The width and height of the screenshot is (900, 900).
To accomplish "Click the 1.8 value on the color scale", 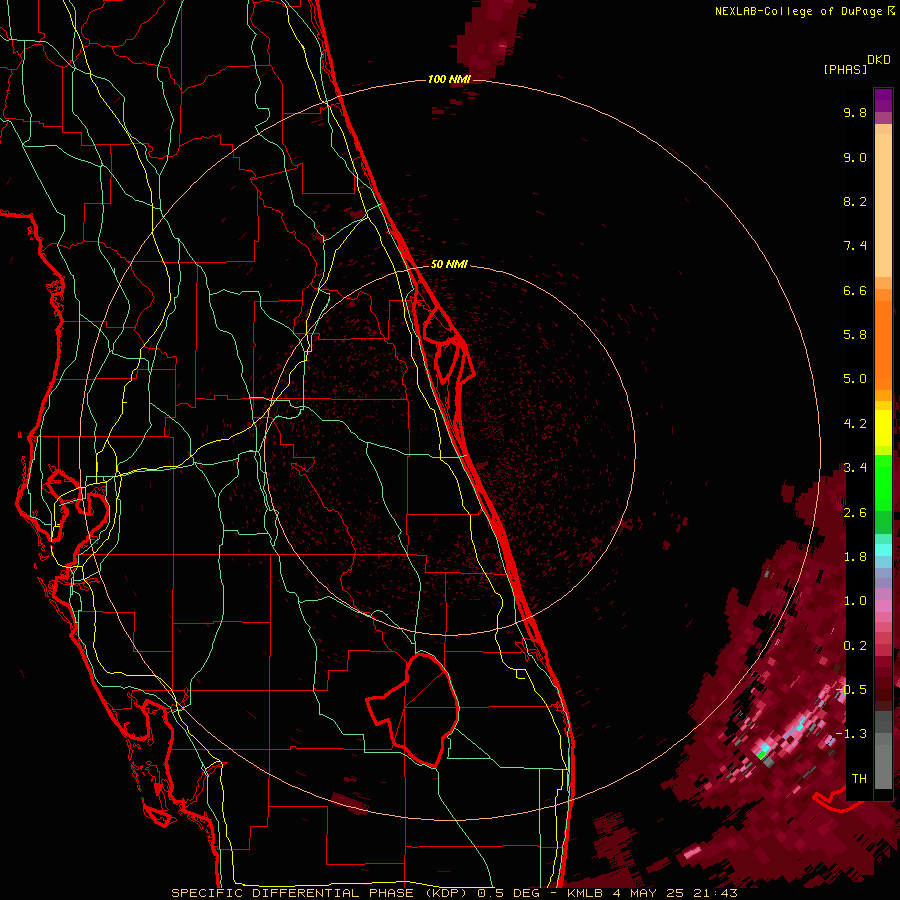I will point(855,557).
